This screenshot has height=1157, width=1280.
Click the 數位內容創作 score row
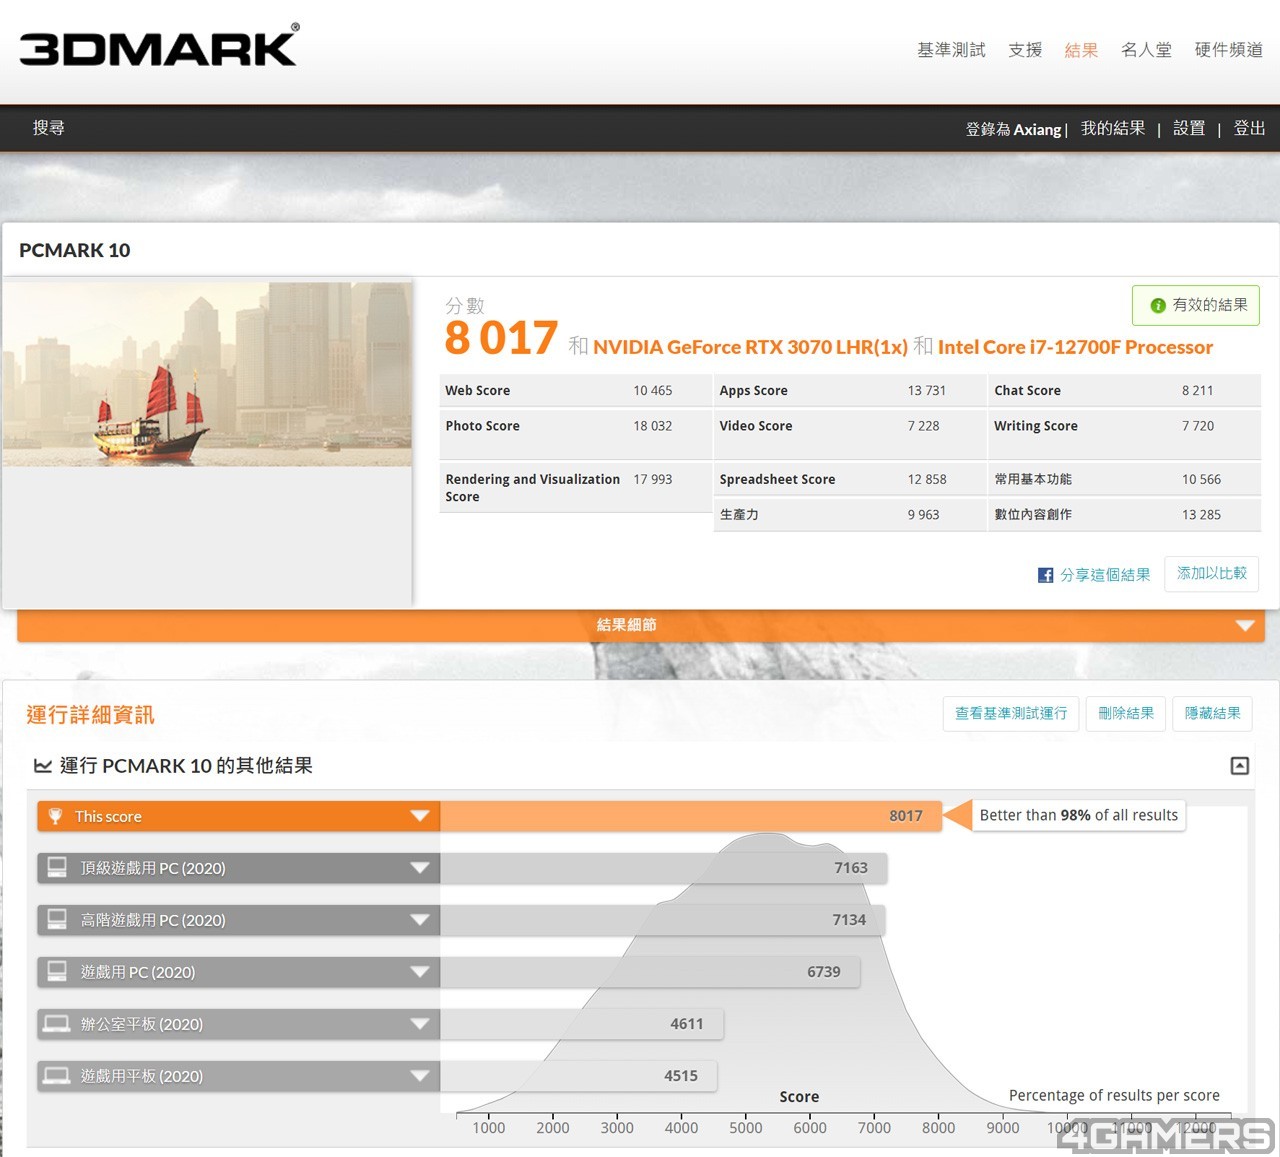click(x=1124, y=515)
